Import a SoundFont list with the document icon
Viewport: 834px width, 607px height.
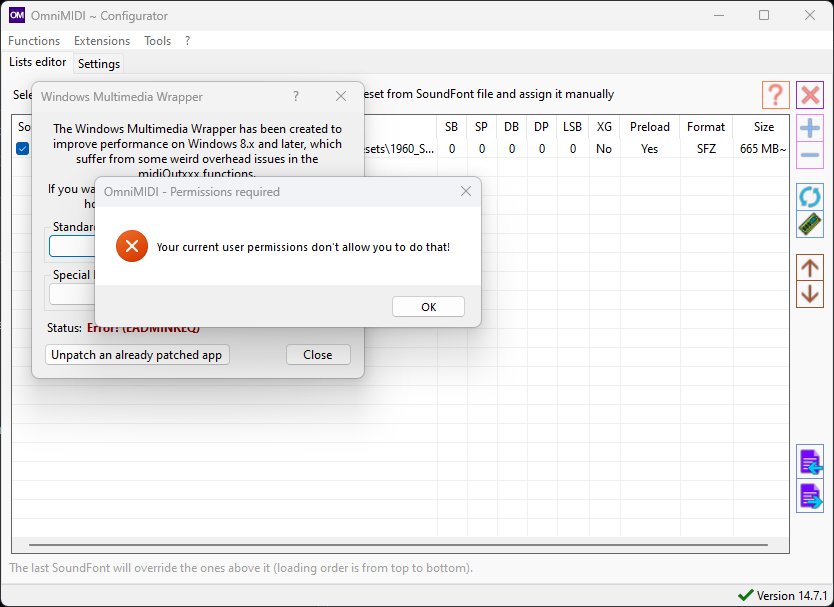tap(810, 462)
